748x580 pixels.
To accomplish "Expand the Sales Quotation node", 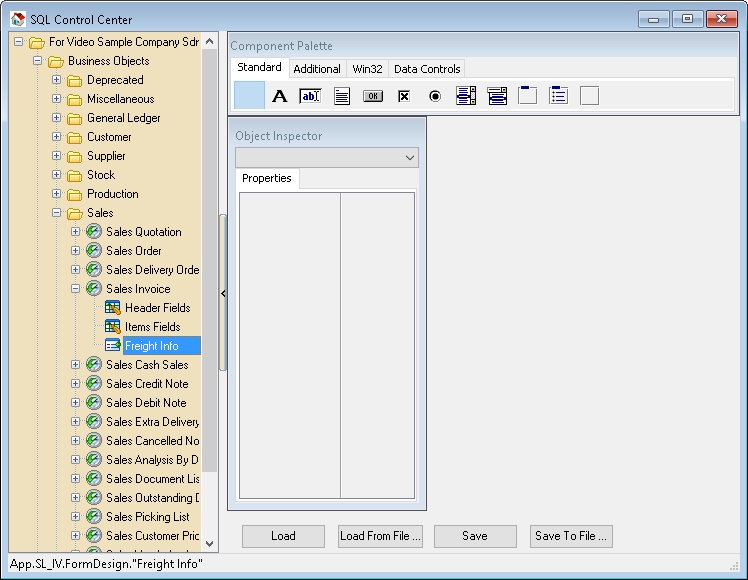I will coord(75,232).
